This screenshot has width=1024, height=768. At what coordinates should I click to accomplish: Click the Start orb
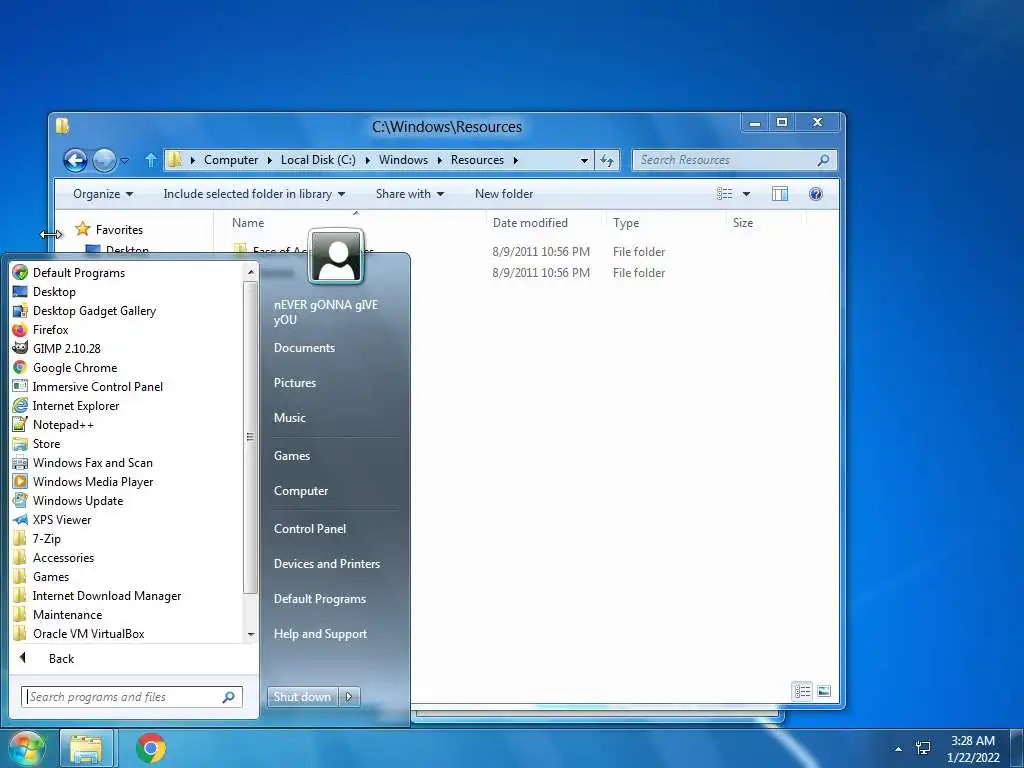tap(26, 748)
